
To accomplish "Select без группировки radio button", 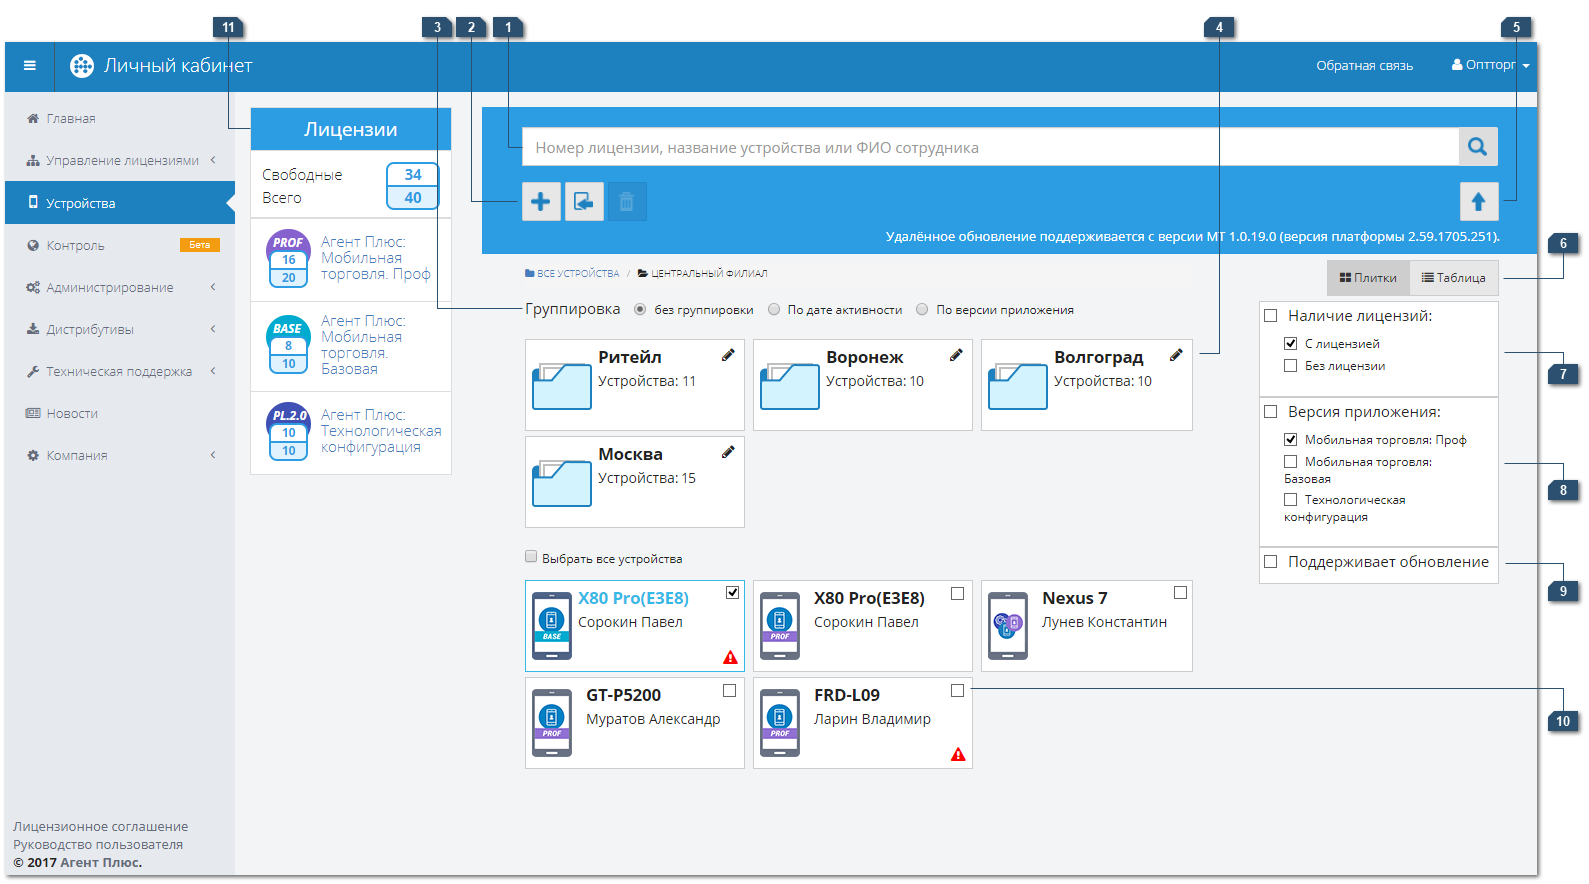I will [640, 310].
